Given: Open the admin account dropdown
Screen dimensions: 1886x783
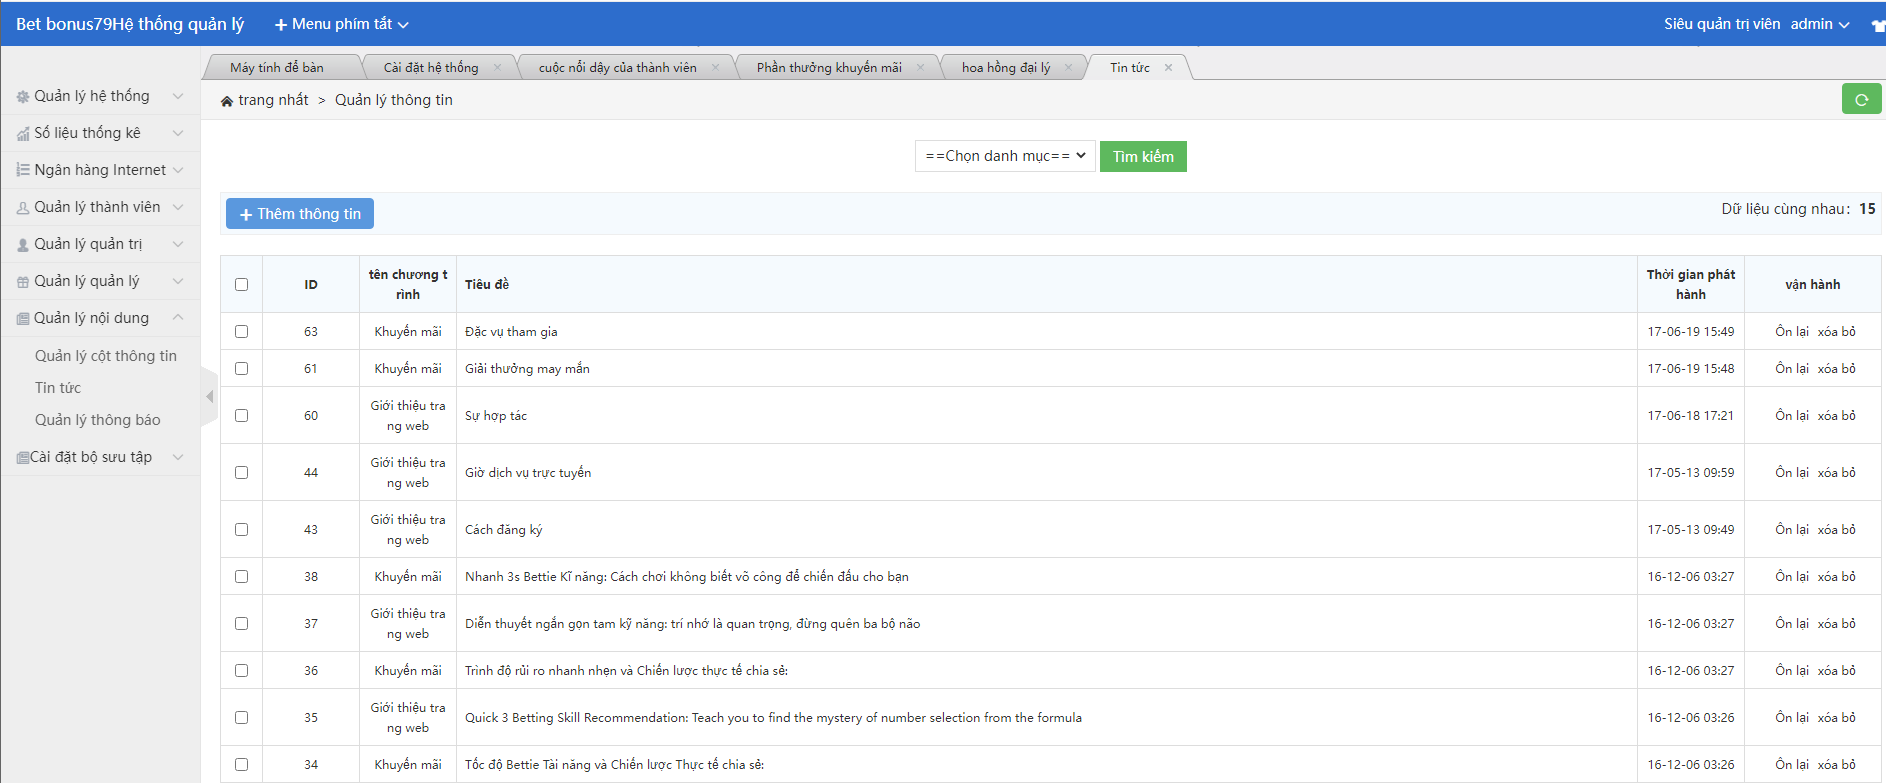Looking at the screenshot, I should click(1819, 24).
